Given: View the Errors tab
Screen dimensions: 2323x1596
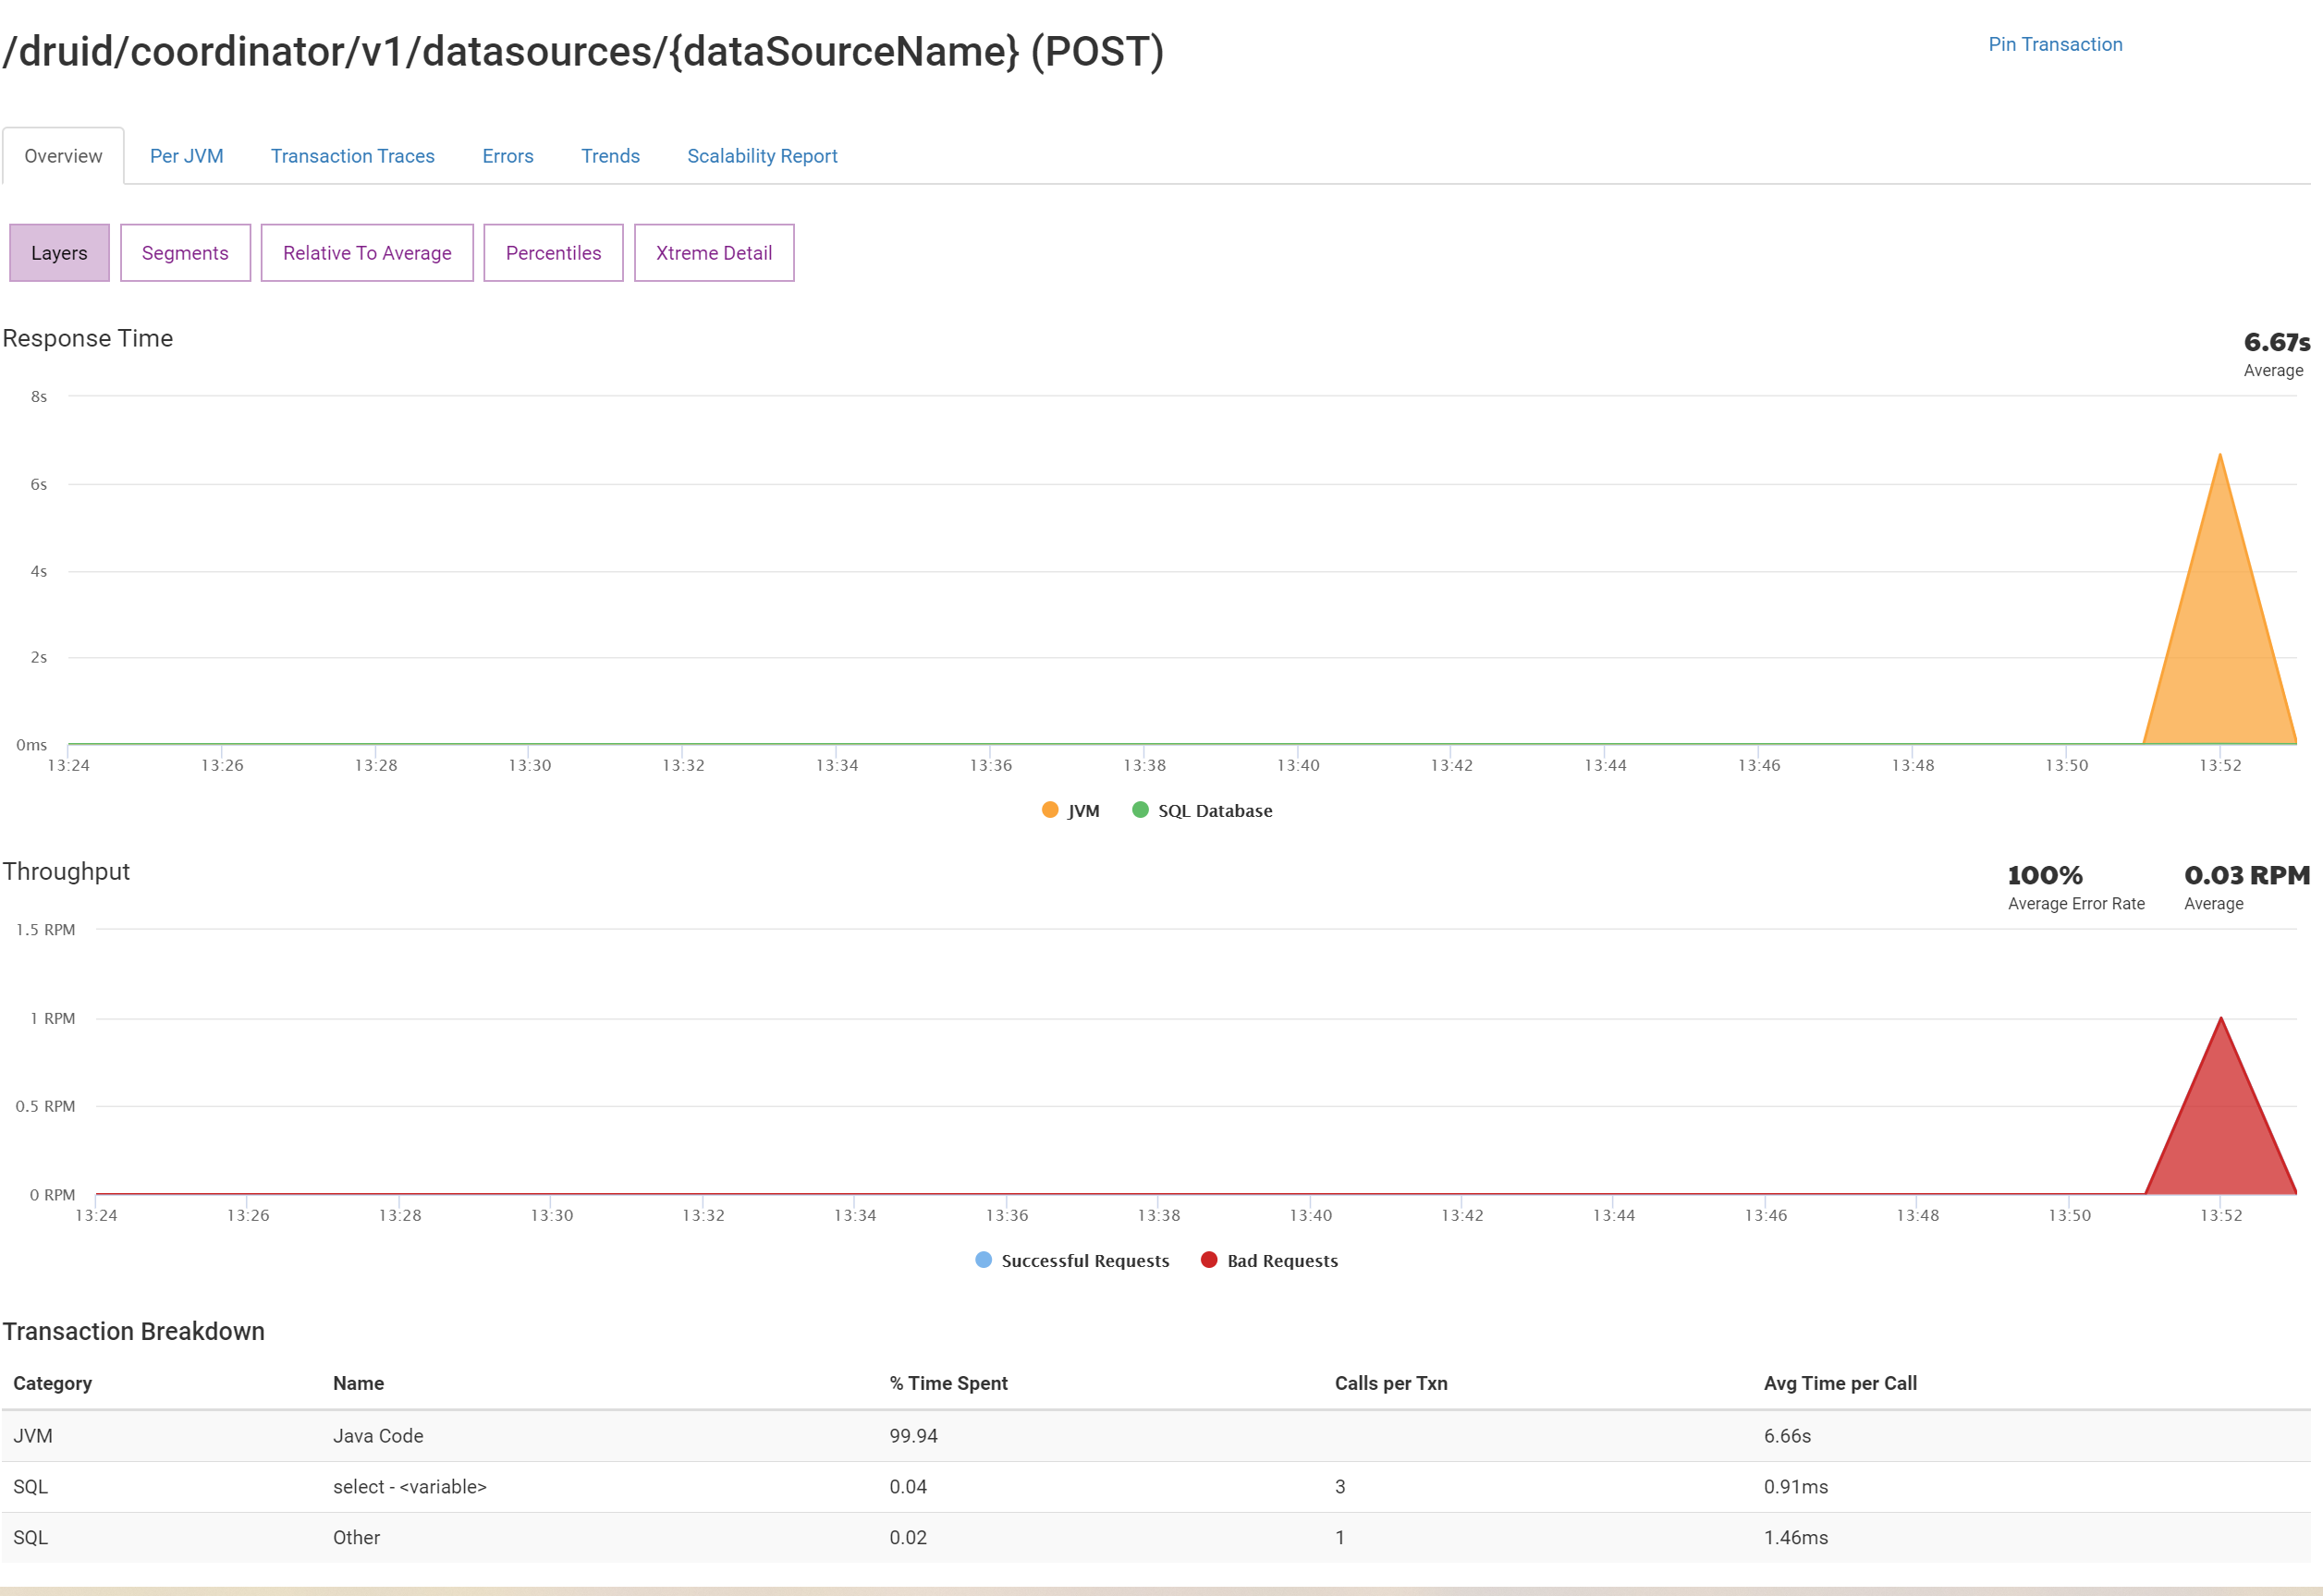Looking at the screenshot, I should click(507, 155).
